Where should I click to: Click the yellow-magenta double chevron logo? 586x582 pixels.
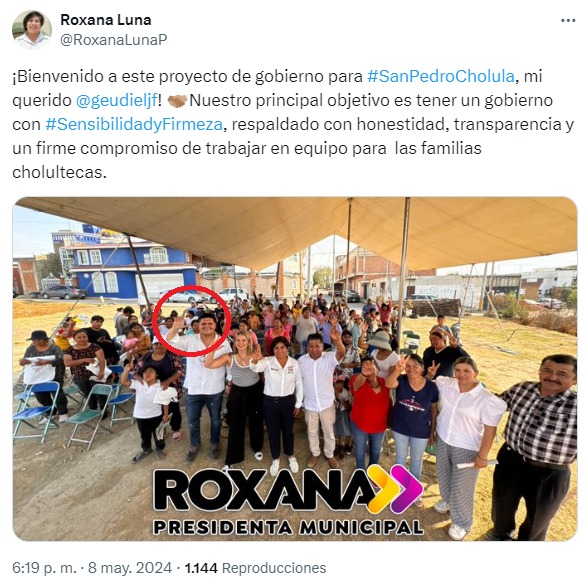click(395, 489)
